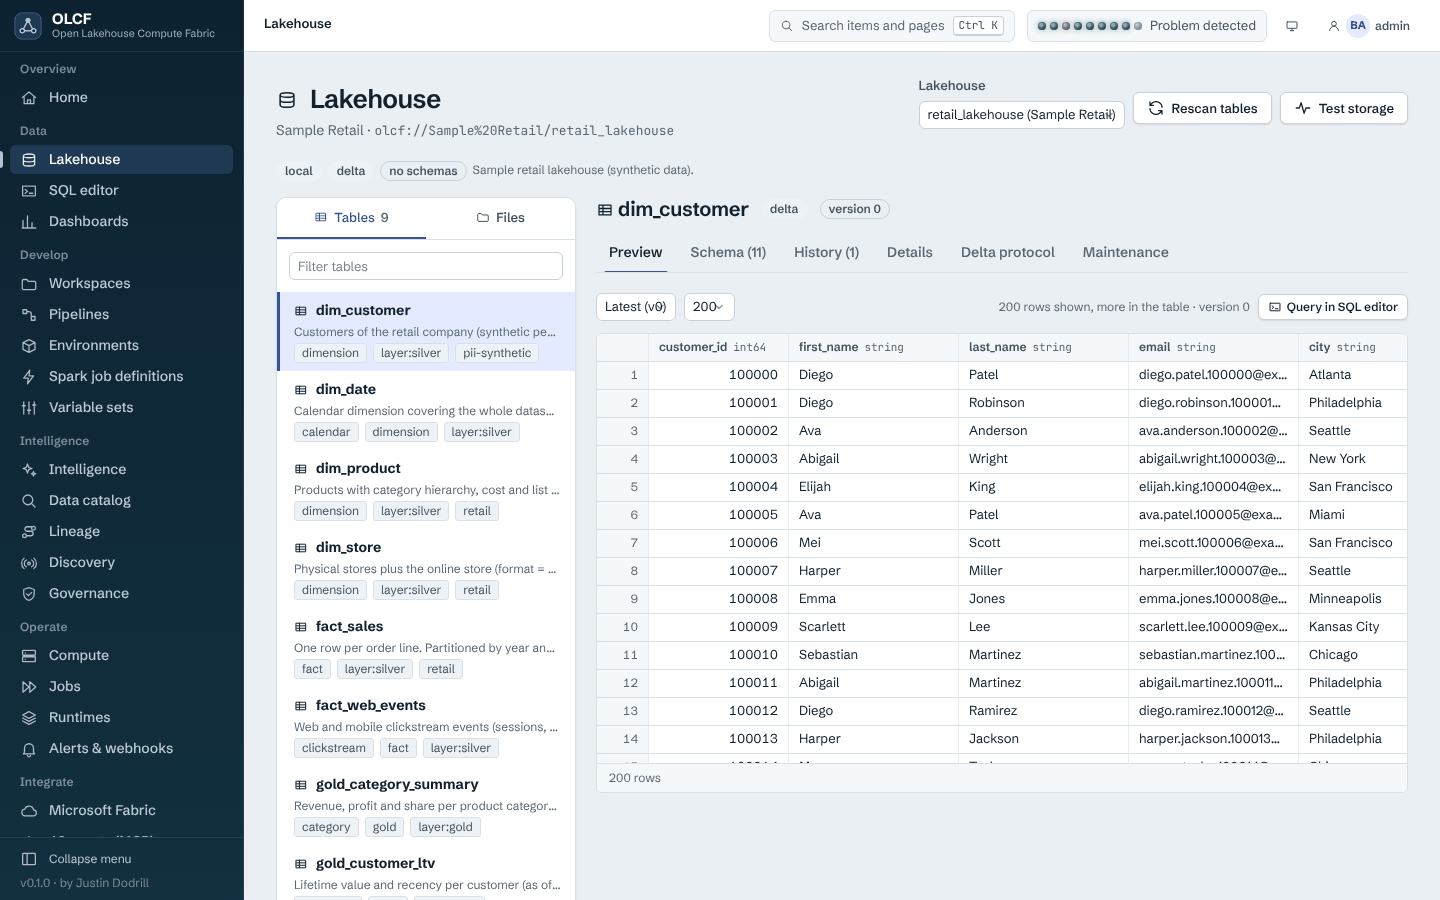Screen dimensions: 1440x900
Task: Open the retail_lakehouse lakehouse selector
Action: [x=1021, y=114]
